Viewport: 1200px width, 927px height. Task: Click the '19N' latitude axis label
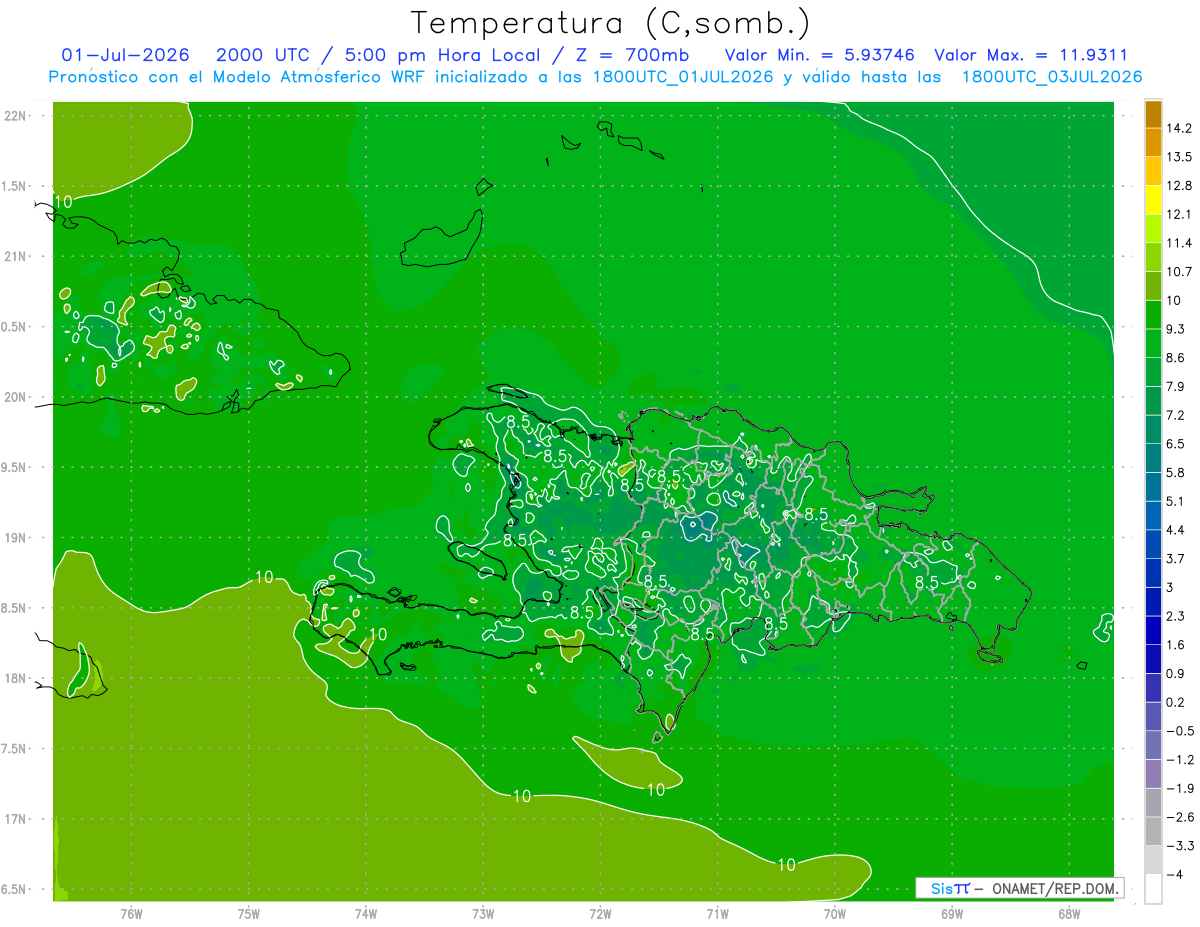pyautogui.click(x=15, y=538)
